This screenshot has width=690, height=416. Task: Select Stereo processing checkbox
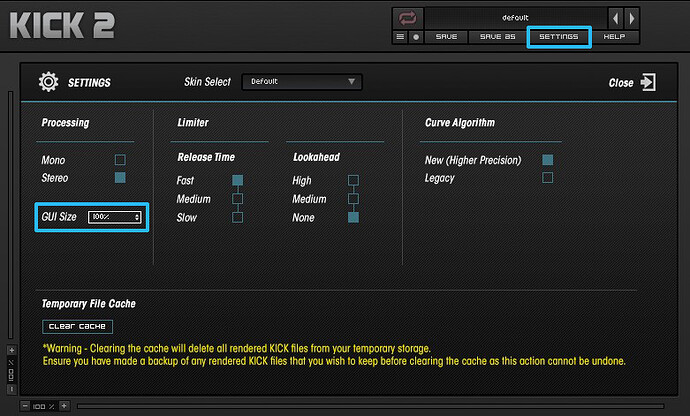coord(120,177)
